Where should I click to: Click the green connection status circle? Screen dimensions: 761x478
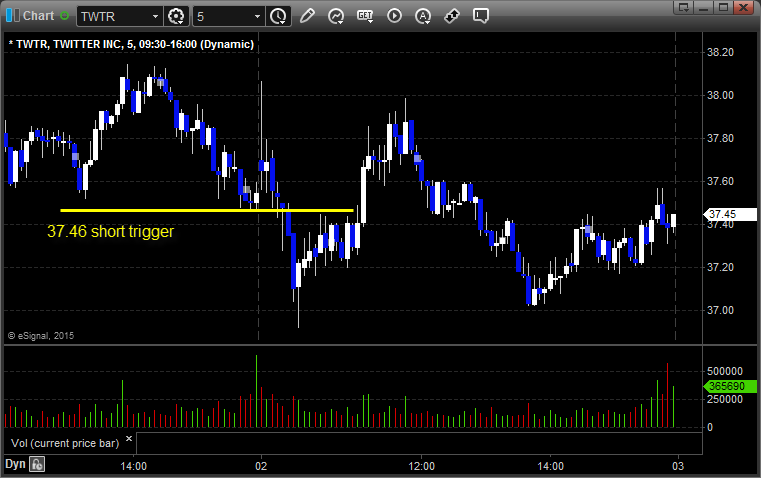tap(65, 16)
